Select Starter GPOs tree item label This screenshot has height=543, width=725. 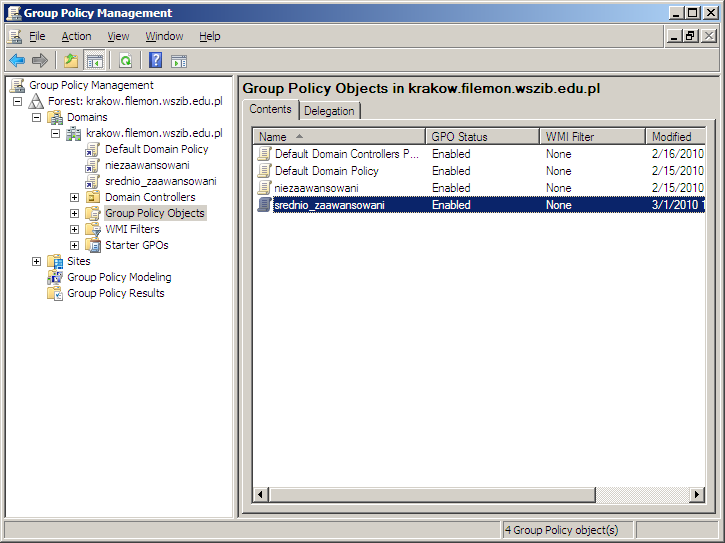(x=137, y=245)
